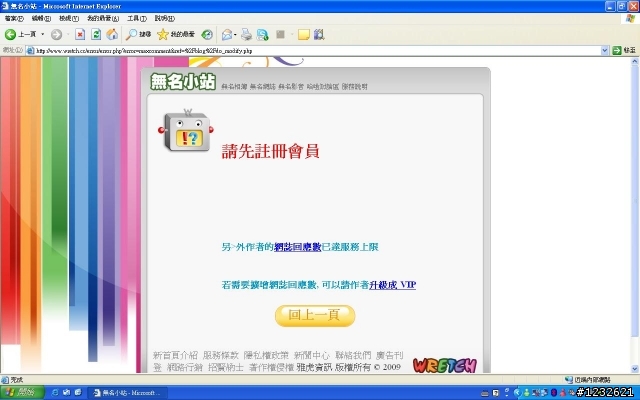Open the History clock icon in toolbar
Viewport: 640px width, 400px height.
pyautogui.click(x=207, y=35)
